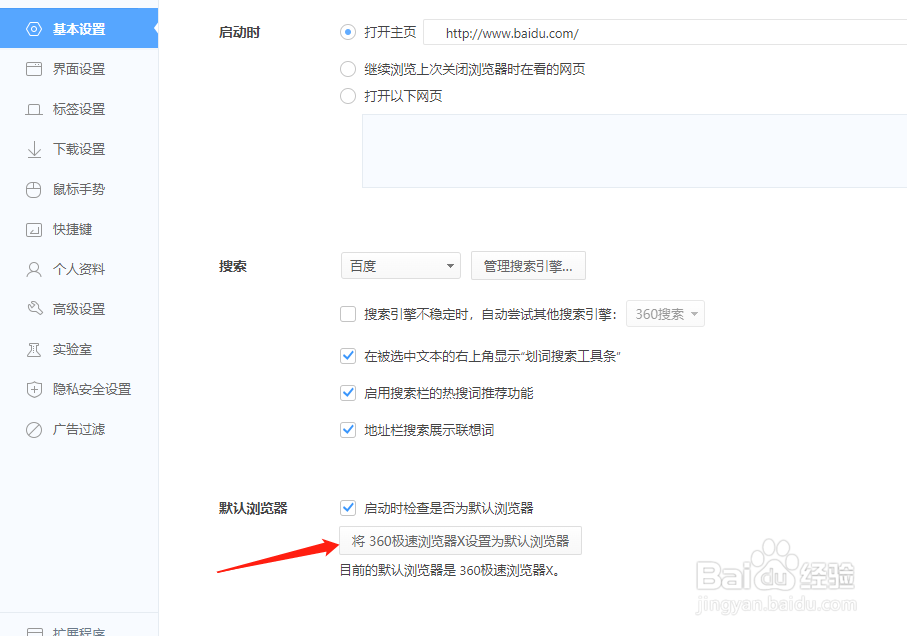Screen dimensions: 907x636
Task: Uncheck 划词搜索工具条 display checkbox
Action: click(x=348, y=356)
